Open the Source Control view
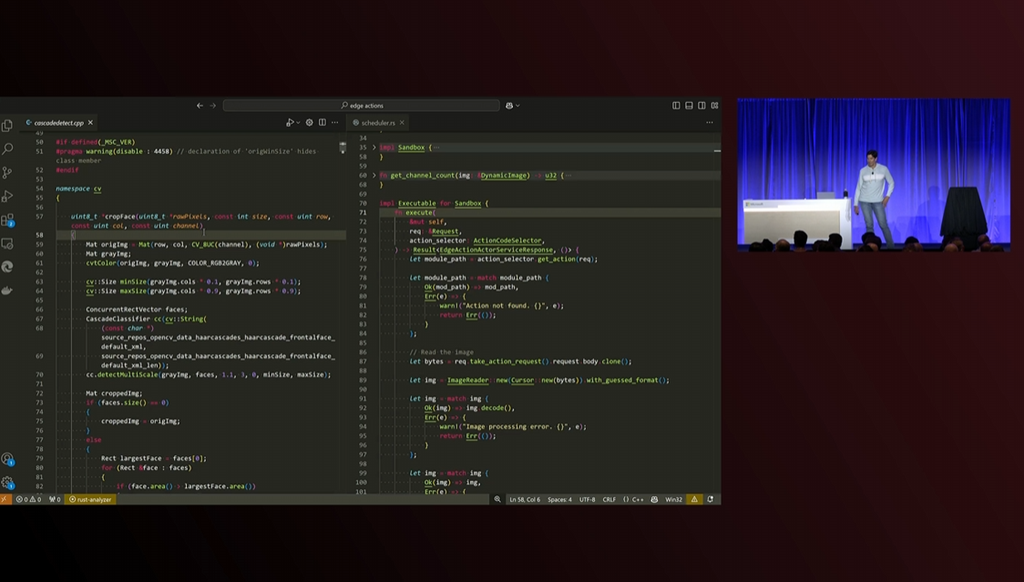 (8, 172)
